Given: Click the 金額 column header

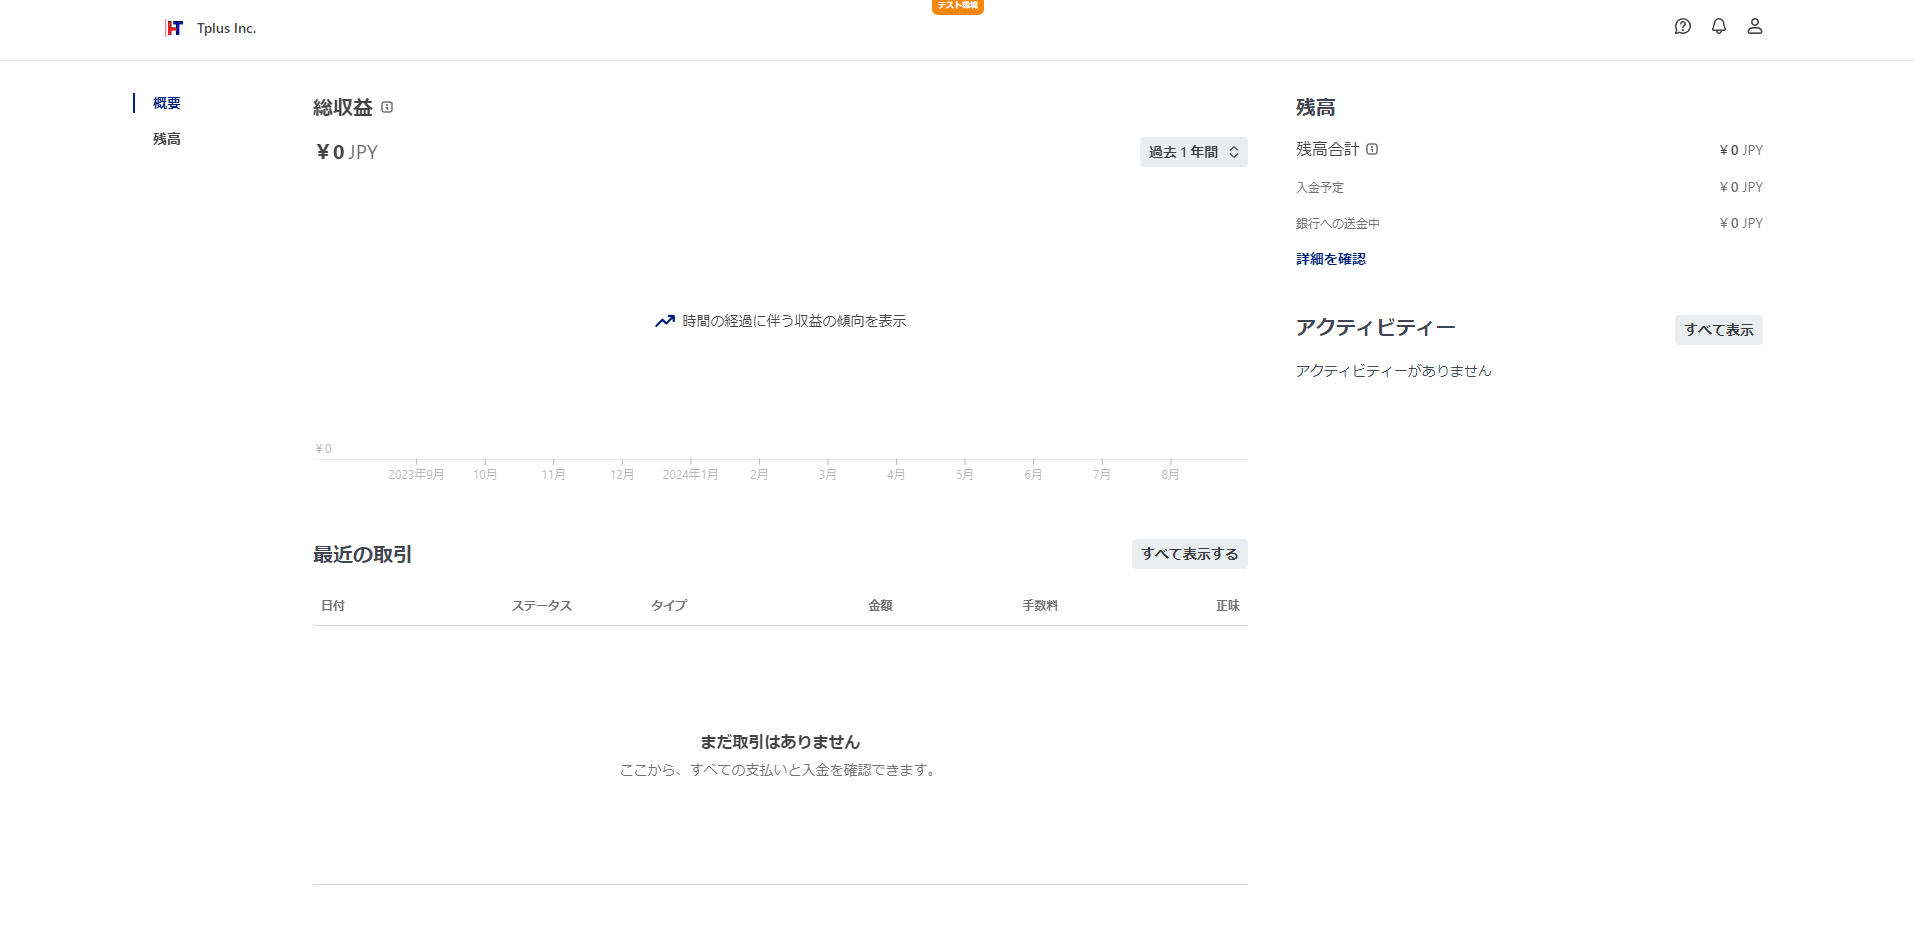Looking at the screenshot, I should (x=880, y=606).
